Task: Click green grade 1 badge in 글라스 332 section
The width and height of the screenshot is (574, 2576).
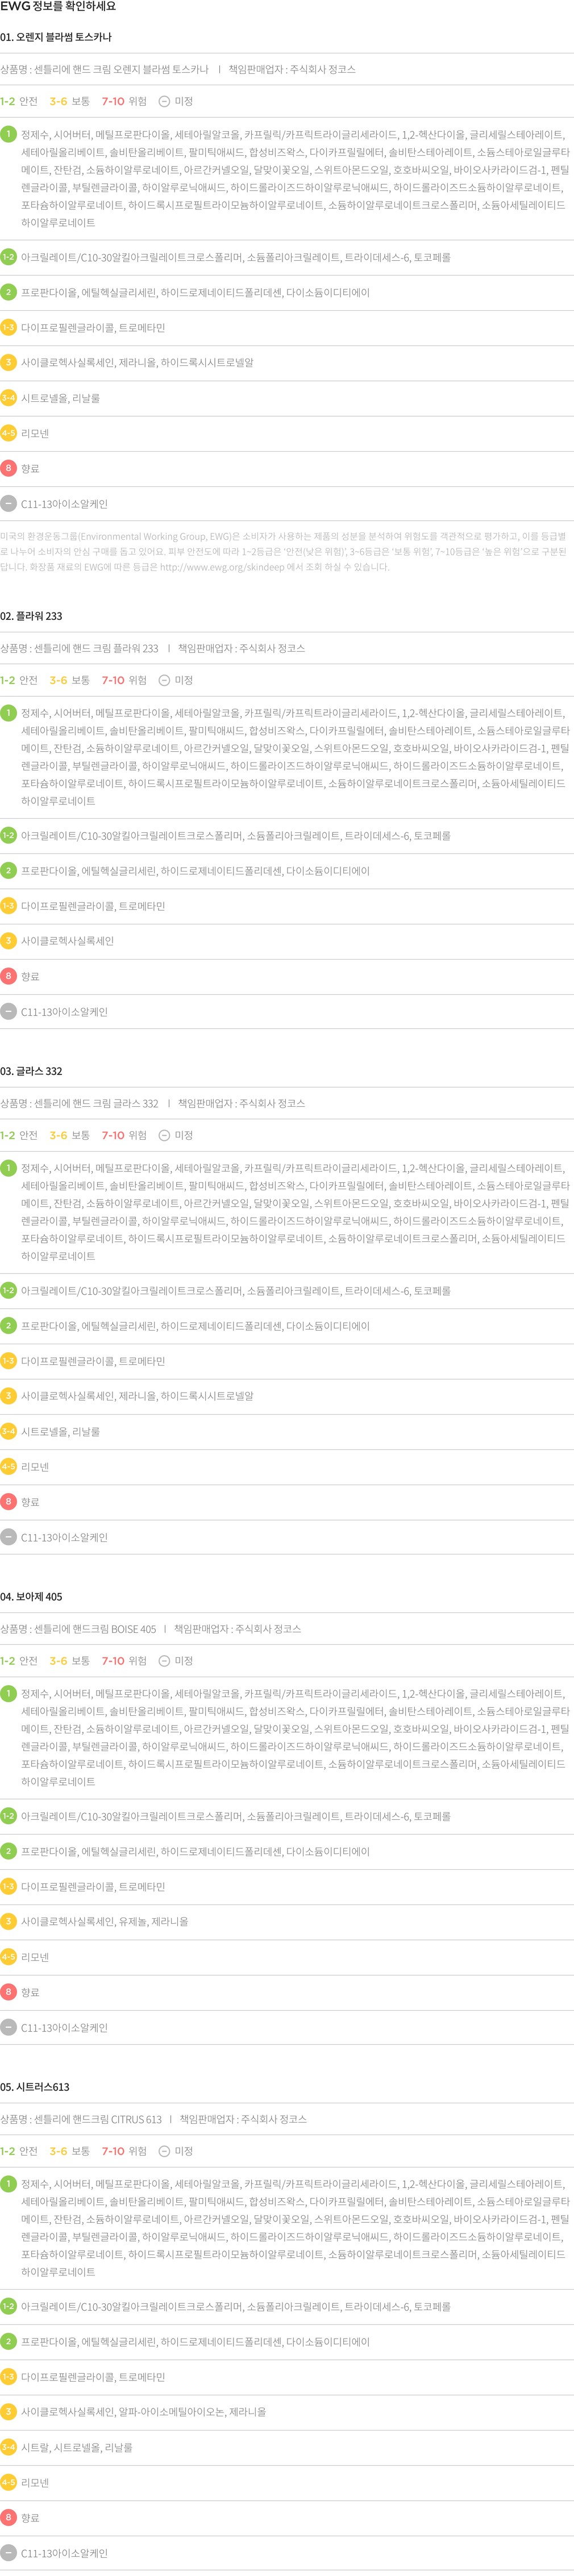Action: click(x=8, y=1168)
